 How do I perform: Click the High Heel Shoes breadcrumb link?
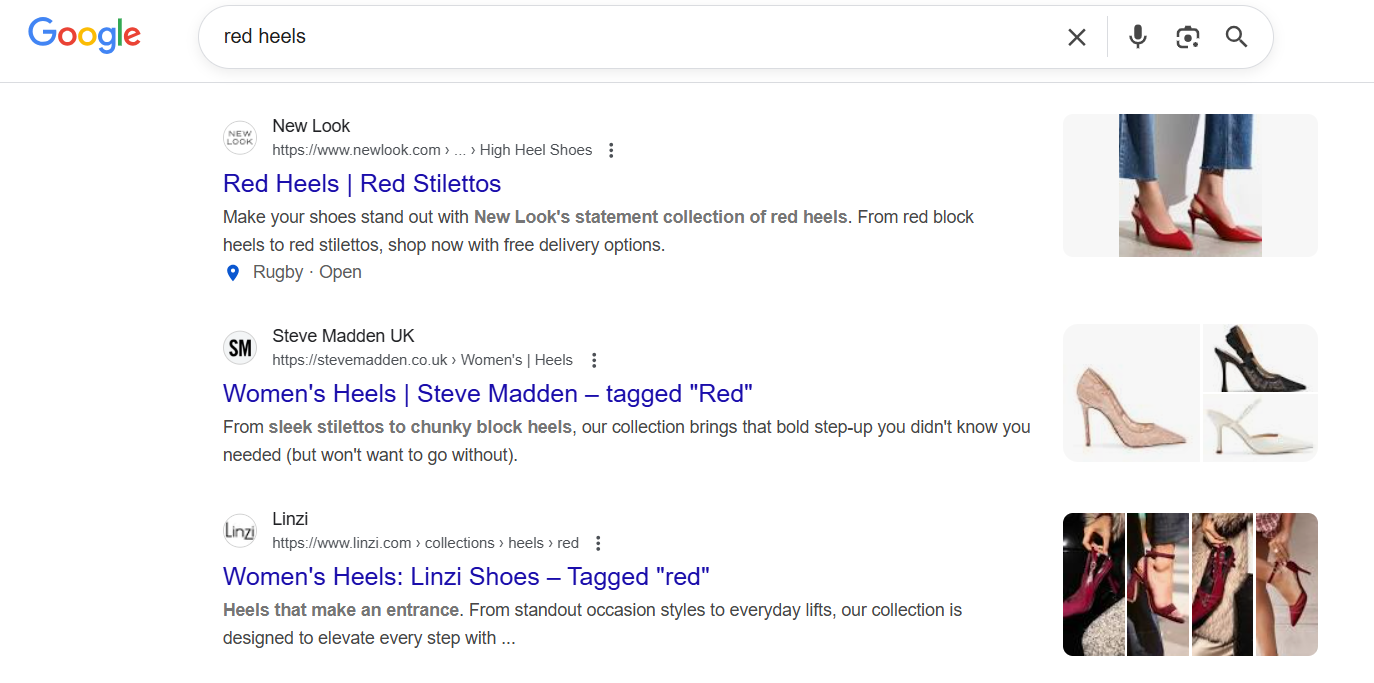pyautogui.click(x=536, y=149)
